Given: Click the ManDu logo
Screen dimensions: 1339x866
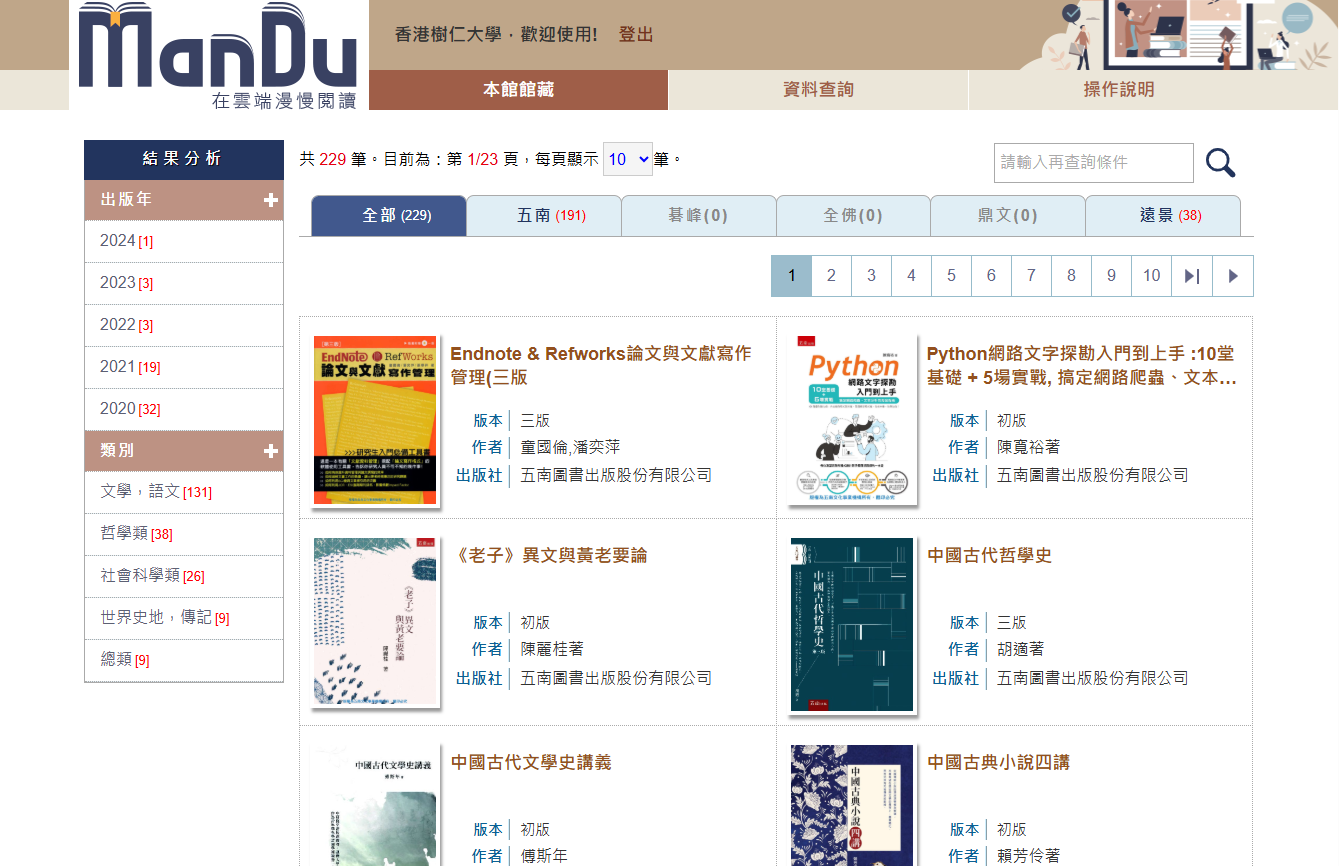Looking at the screenshot, I should tap(218, 55).
